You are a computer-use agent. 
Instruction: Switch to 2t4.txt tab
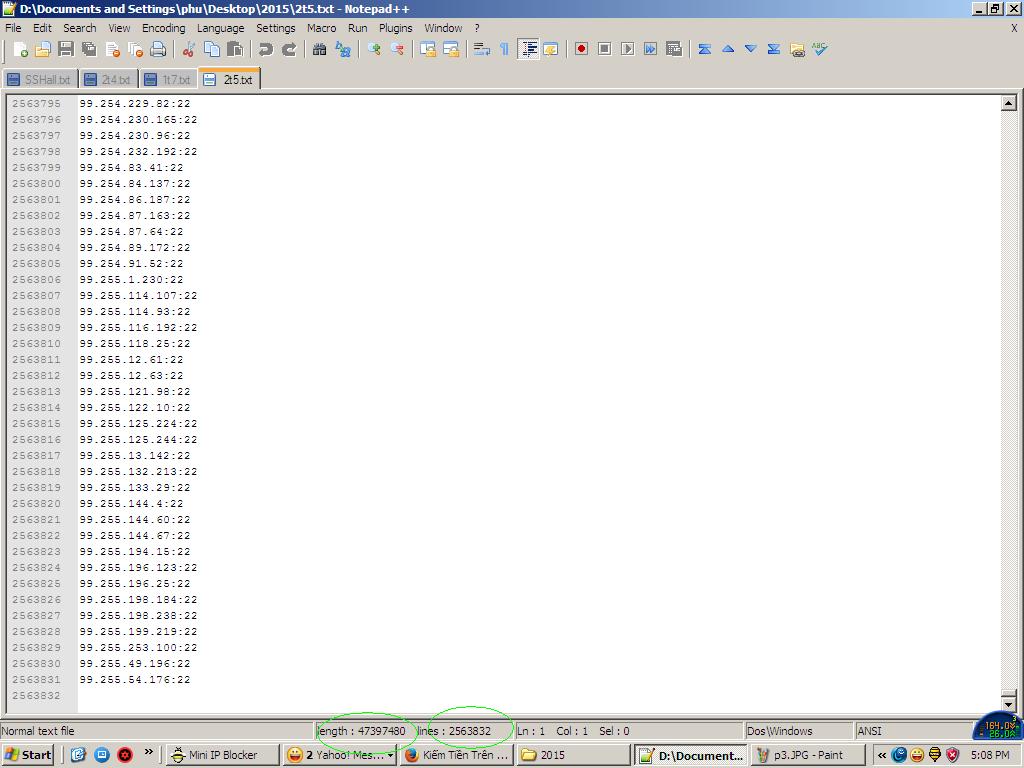(x=109, y=80)
